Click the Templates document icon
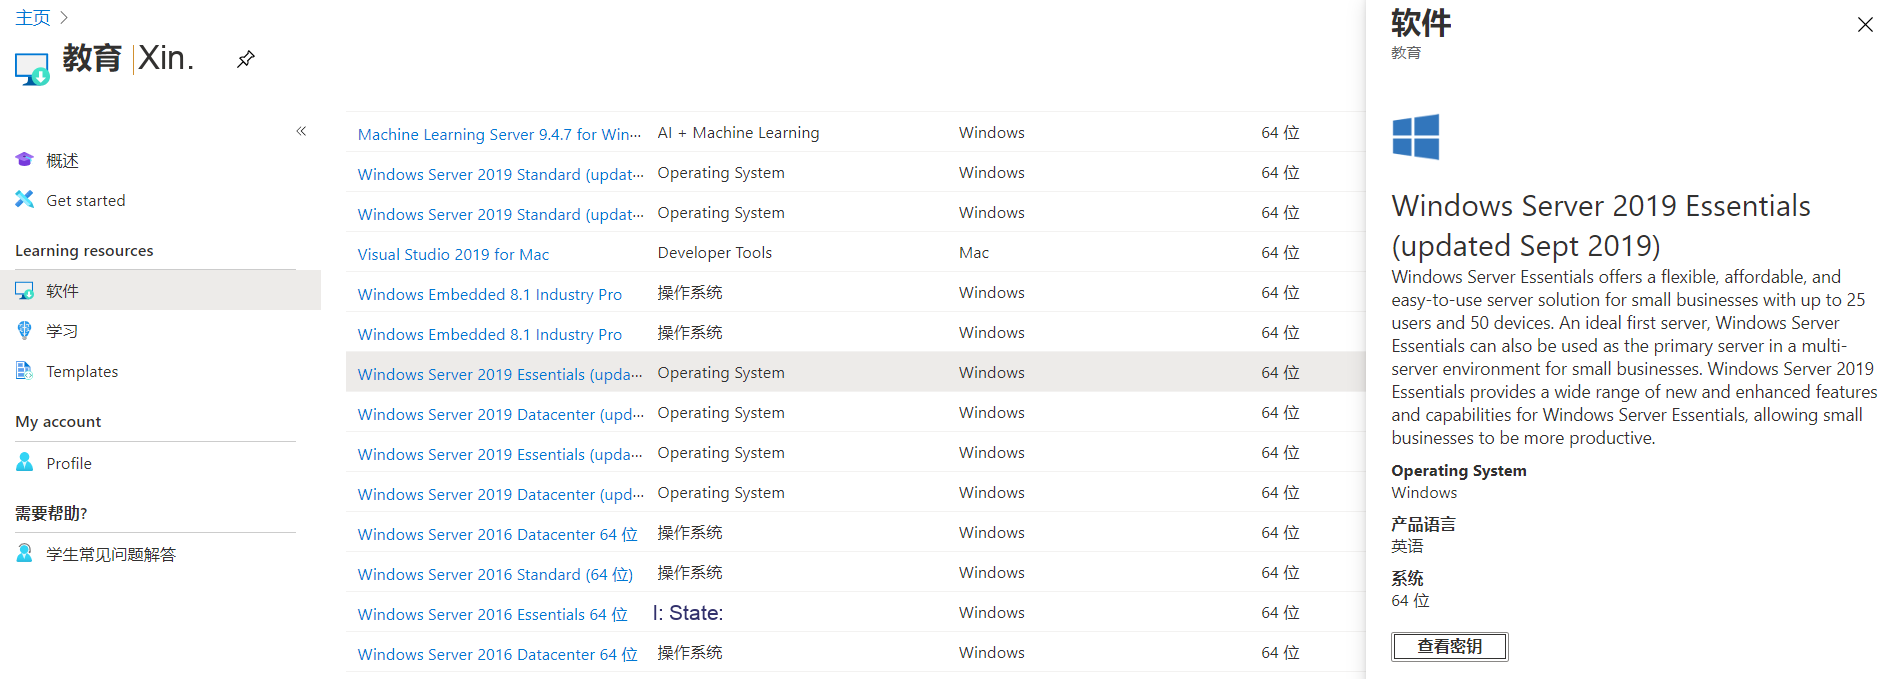Viewport: 1890px width, 679px height. (x=24, y=371)
